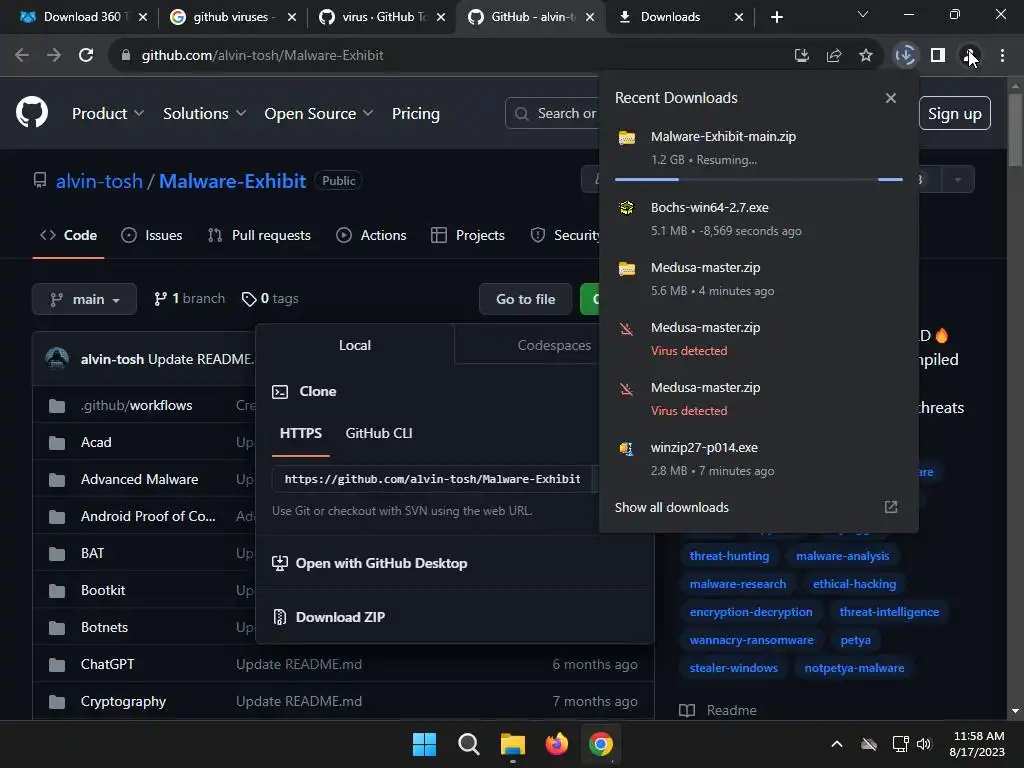Open the Botnets folder
Screen dimensions: 1024x768
104,628
